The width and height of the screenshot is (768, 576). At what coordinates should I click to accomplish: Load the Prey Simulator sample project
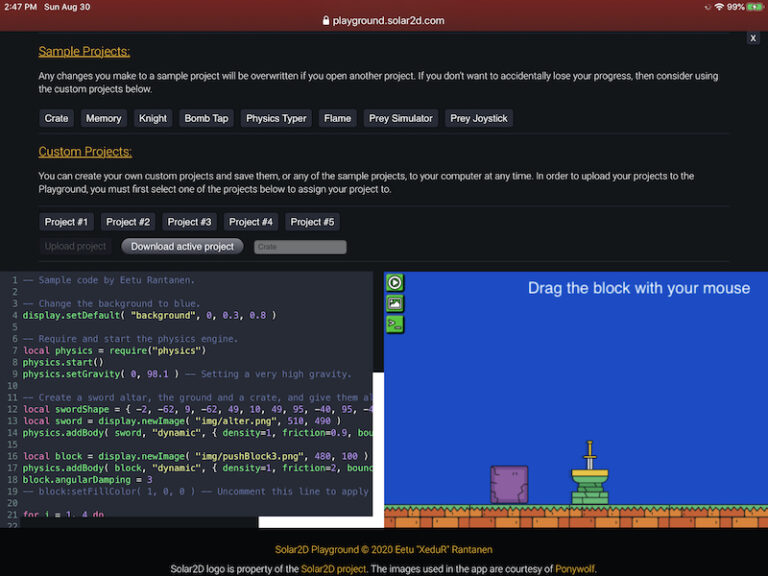coord(401,118)
